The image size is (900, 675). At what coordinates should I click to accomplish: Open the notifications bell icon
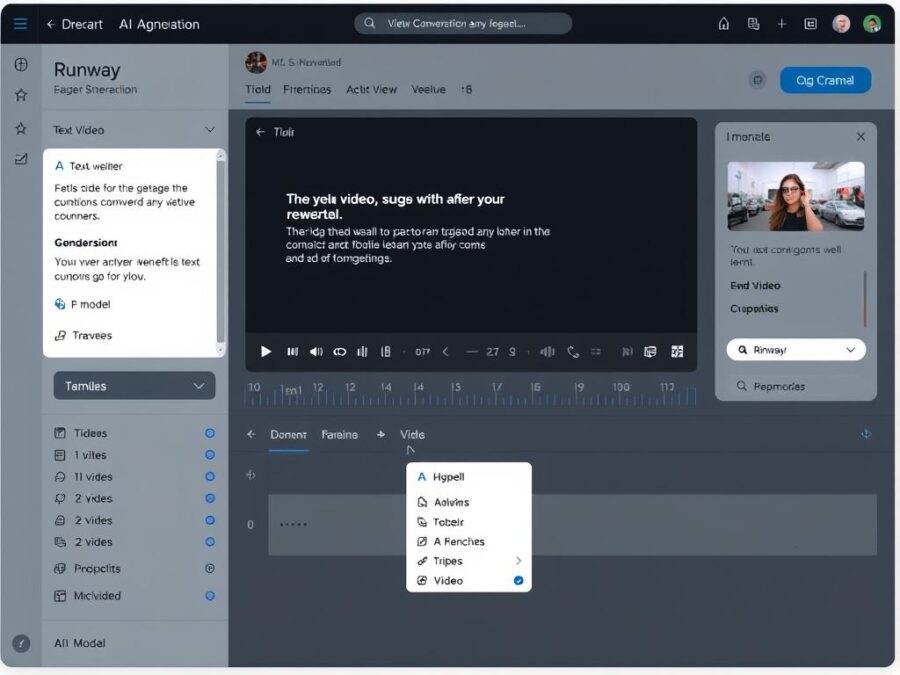tap(724, 22)
